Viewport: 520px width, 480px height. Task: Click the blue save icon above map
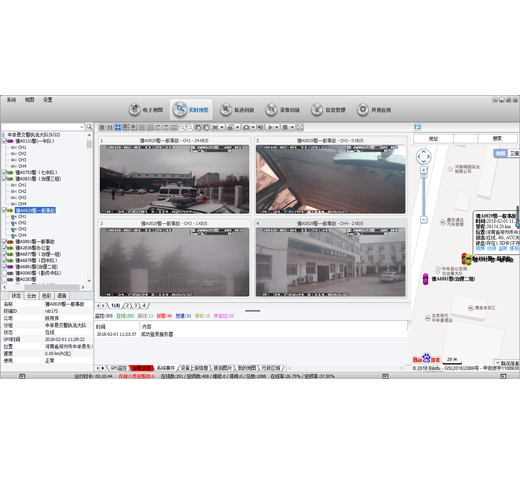click(x=417, y=127)
